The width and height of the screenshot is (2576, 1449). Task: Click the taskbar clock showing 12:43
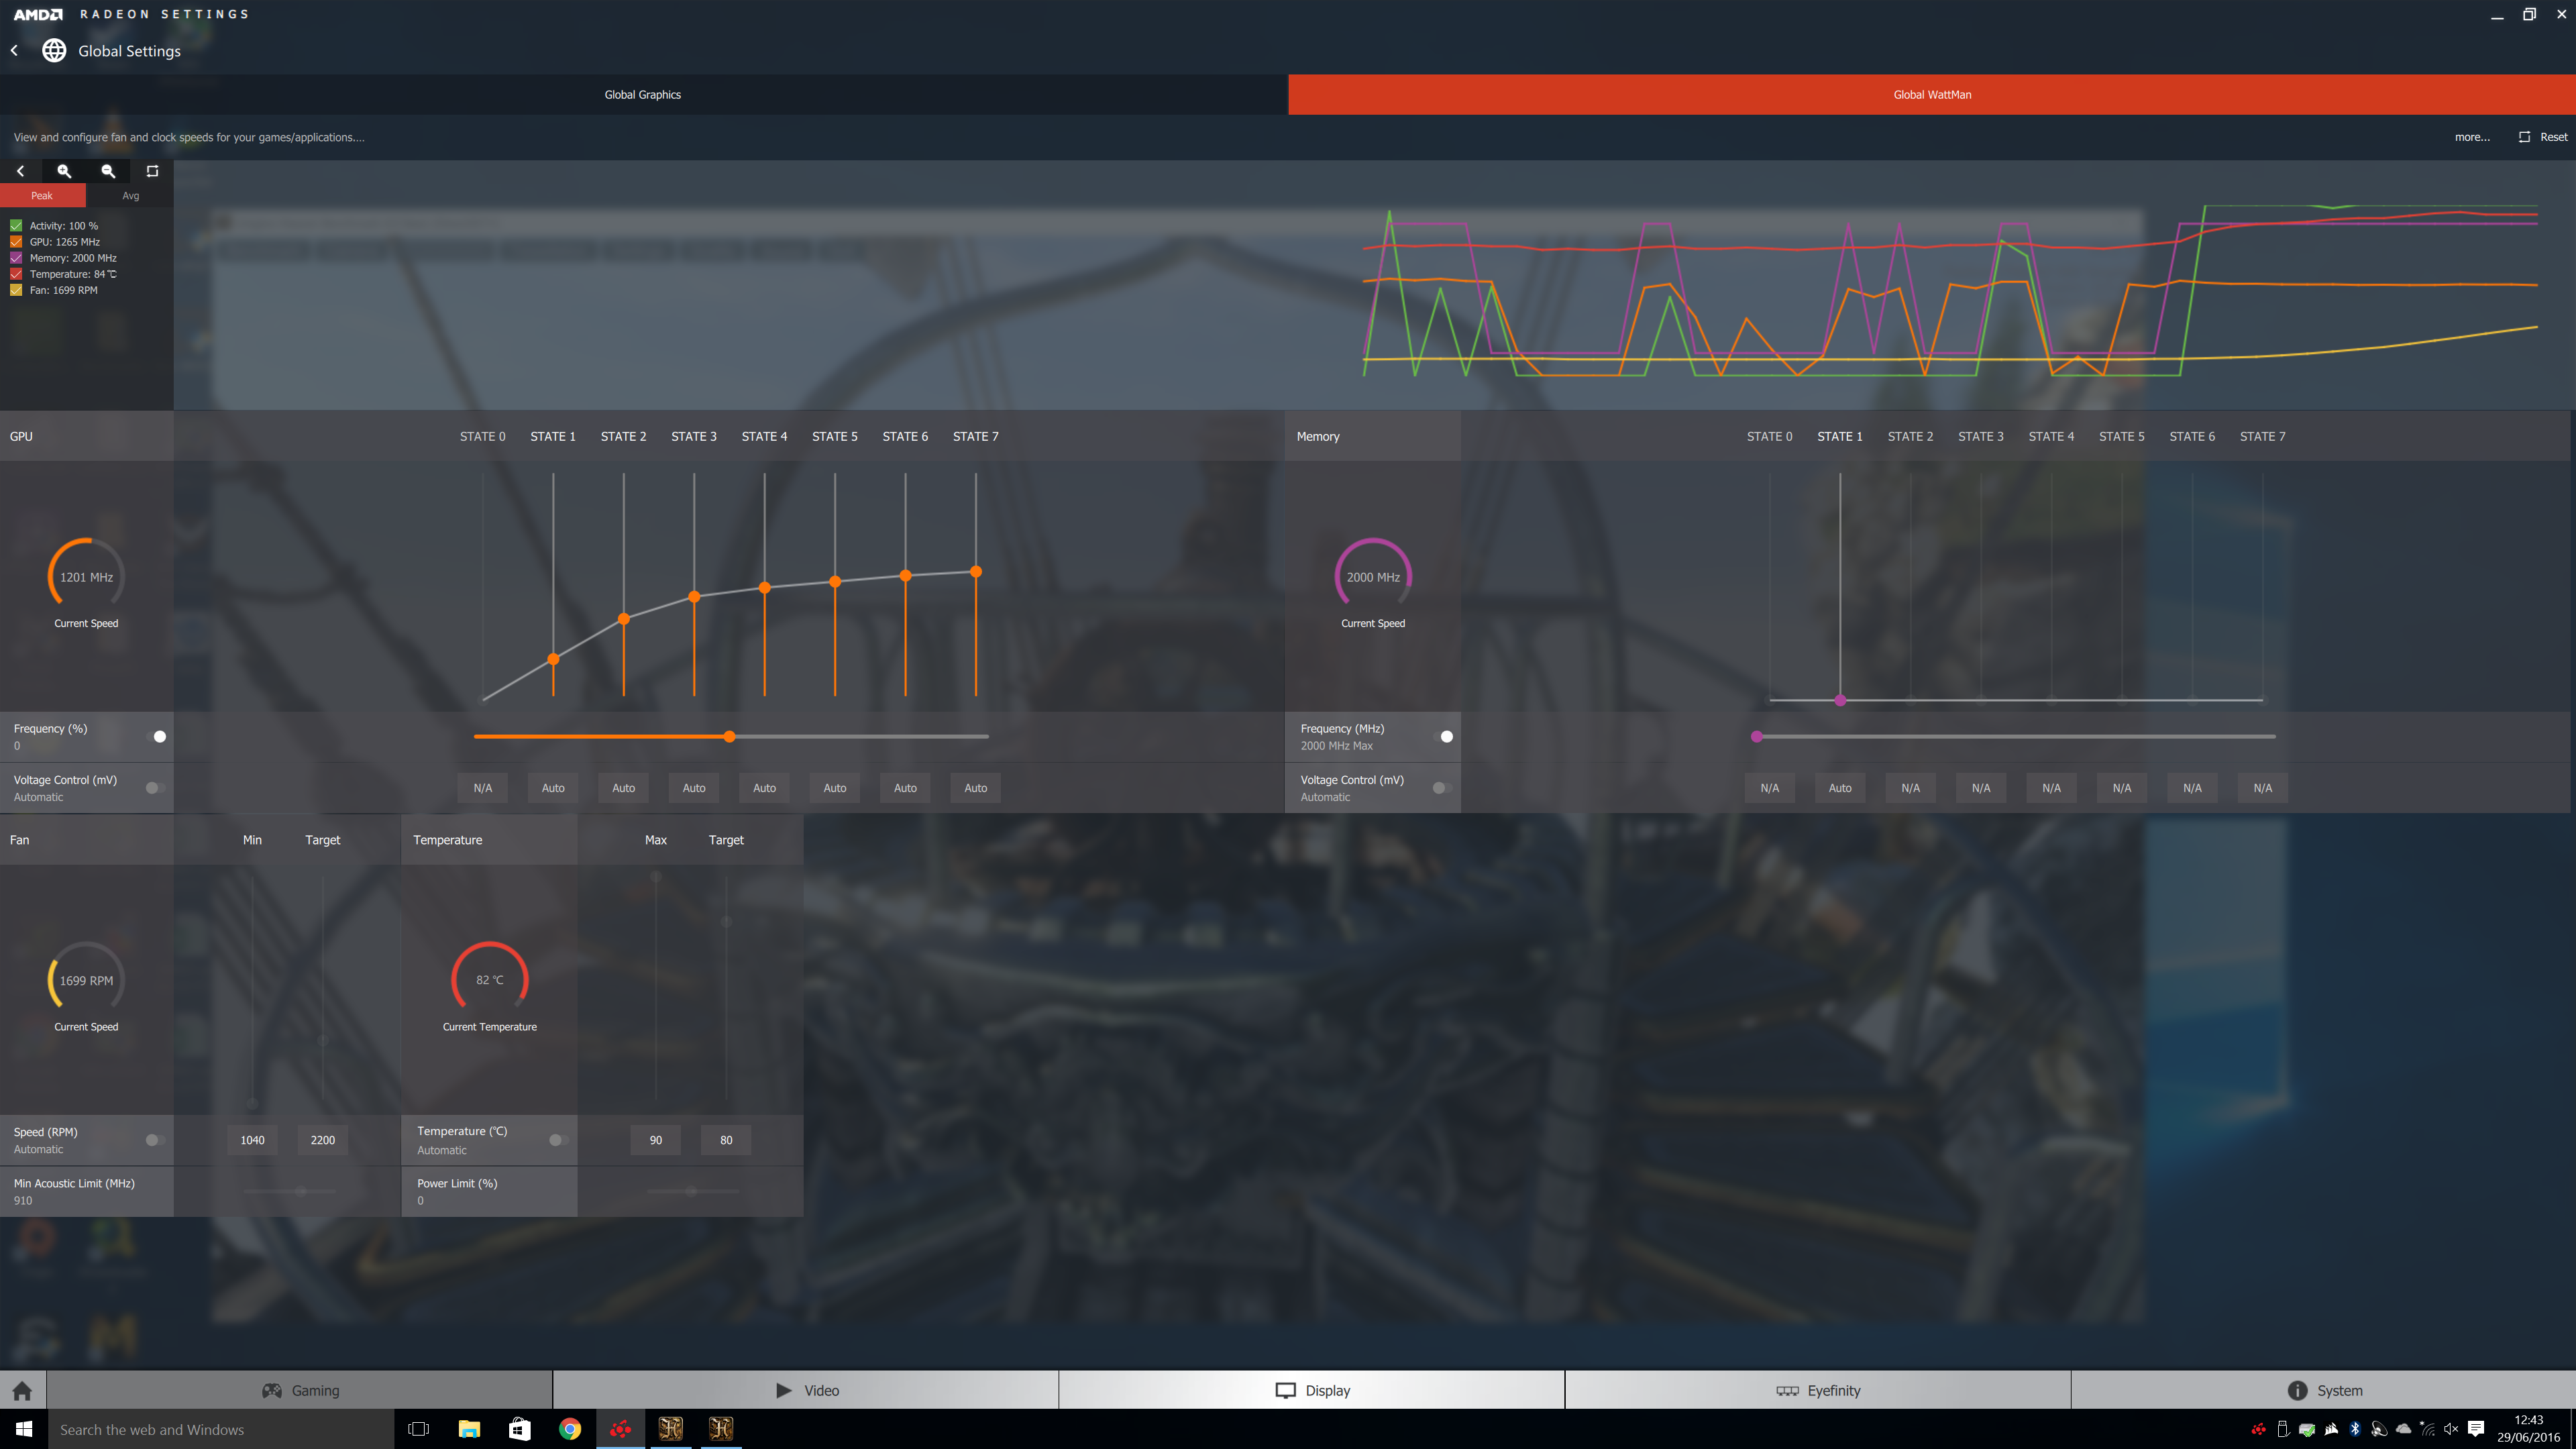[2528, 1429]
